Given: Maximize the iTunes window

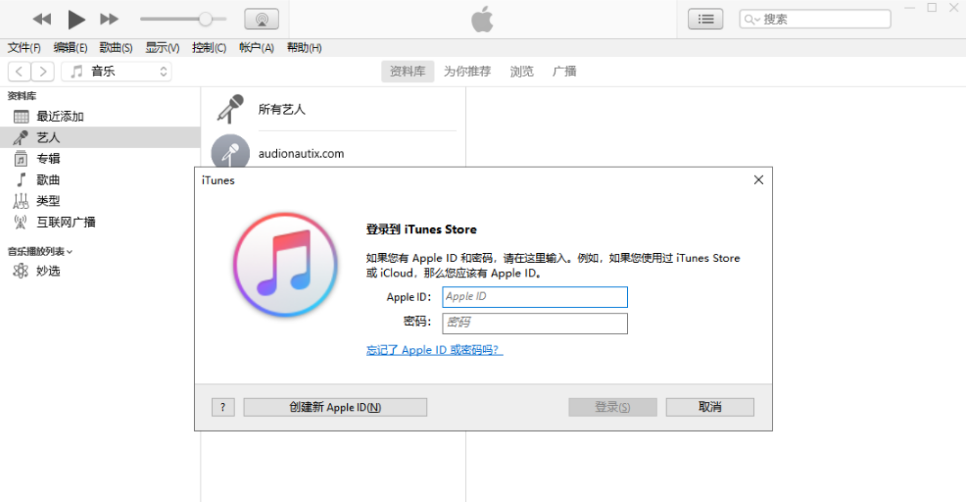Looking at the screenshot, I should point(932,7).
